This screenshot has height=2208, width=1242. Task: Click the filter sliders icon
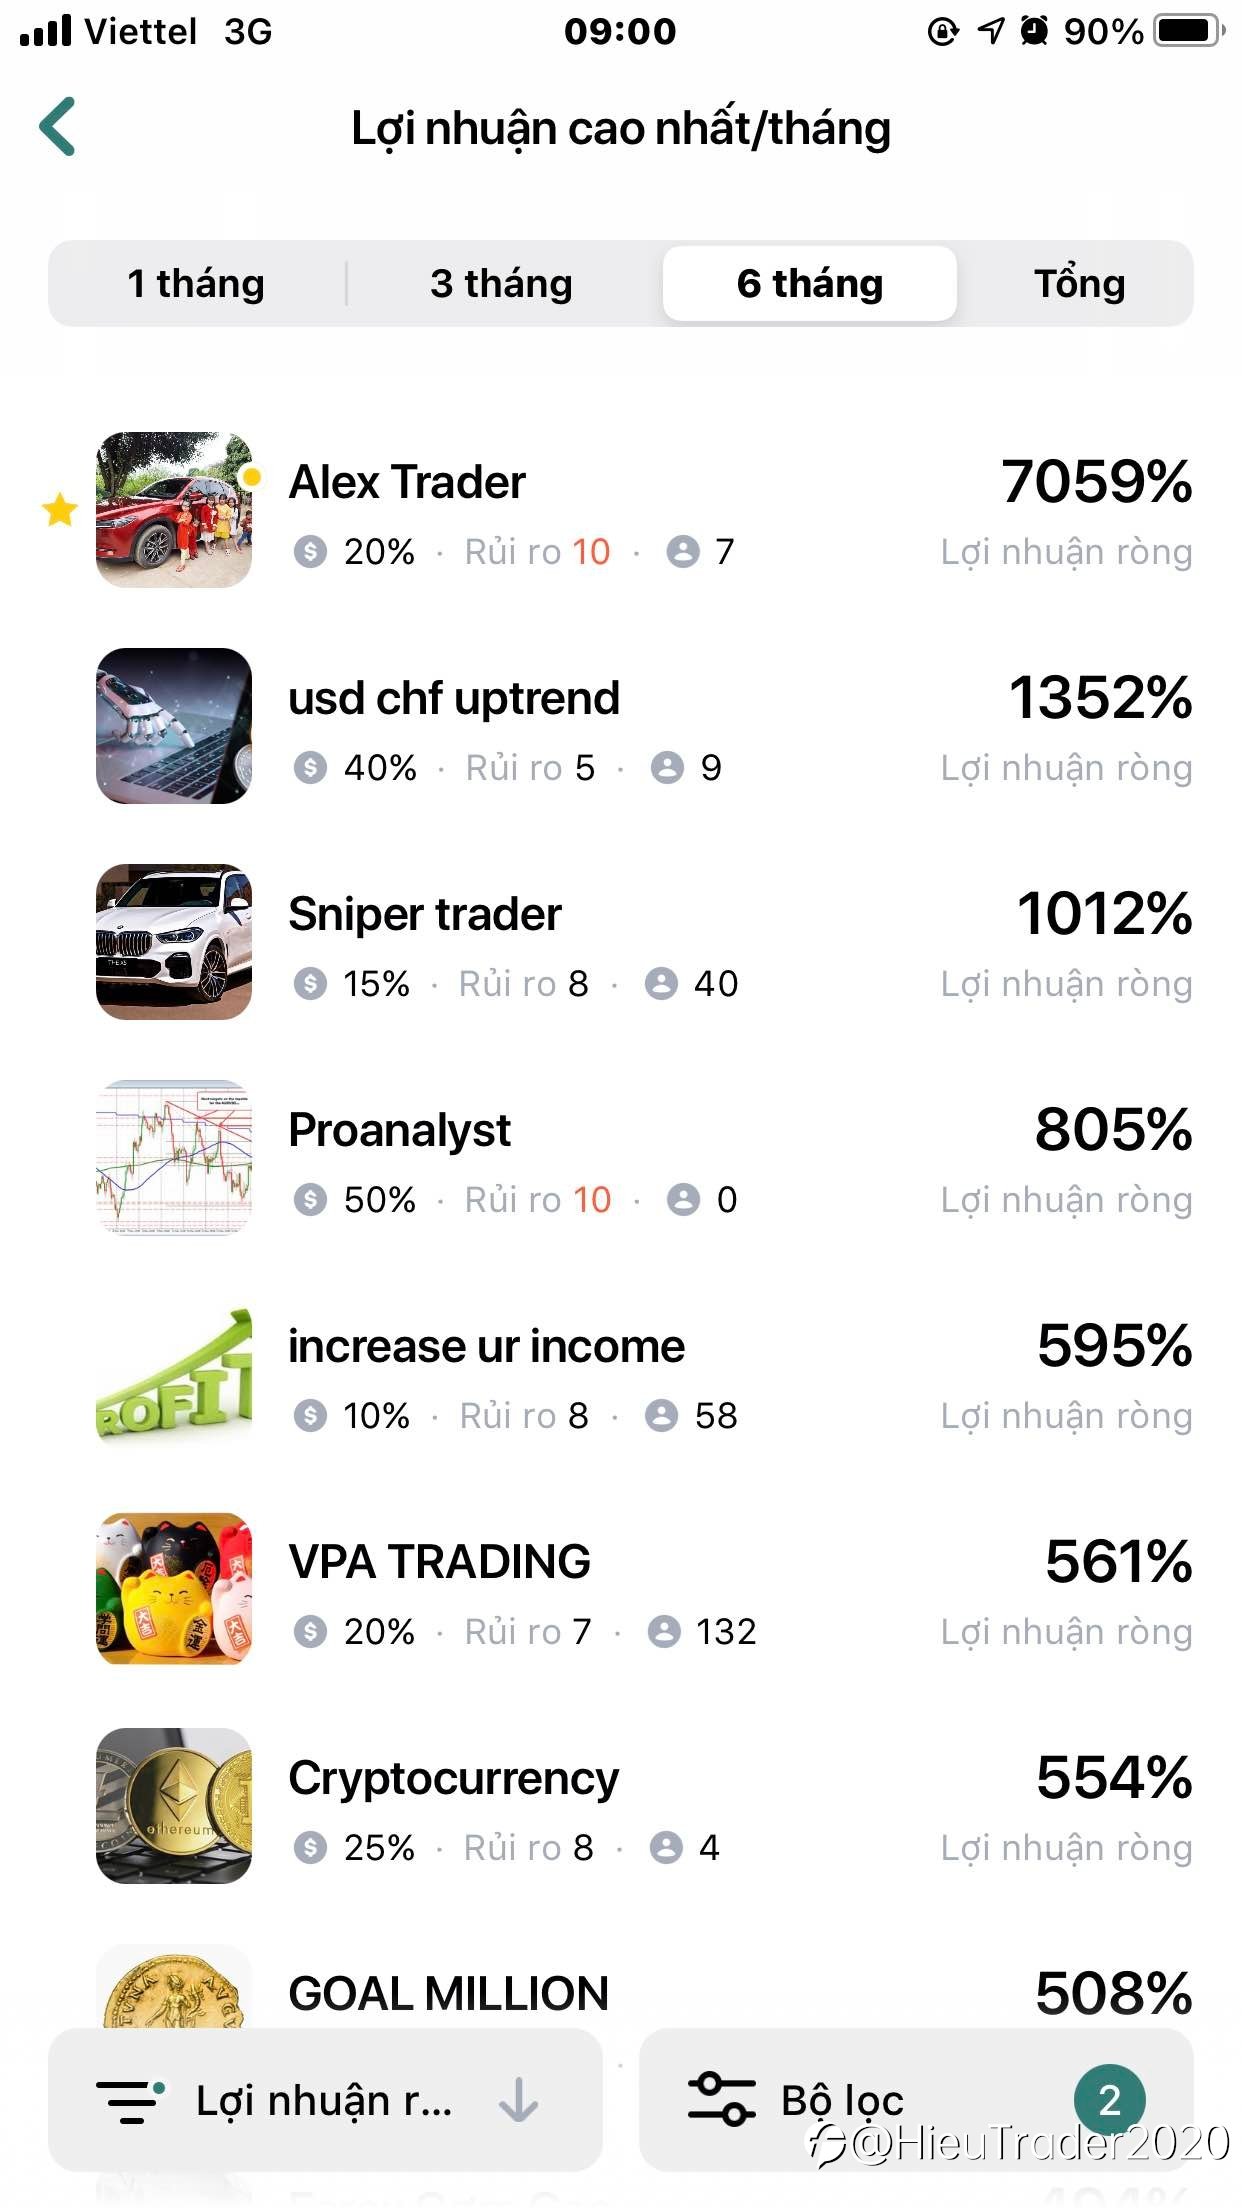tap(721, 2099)
